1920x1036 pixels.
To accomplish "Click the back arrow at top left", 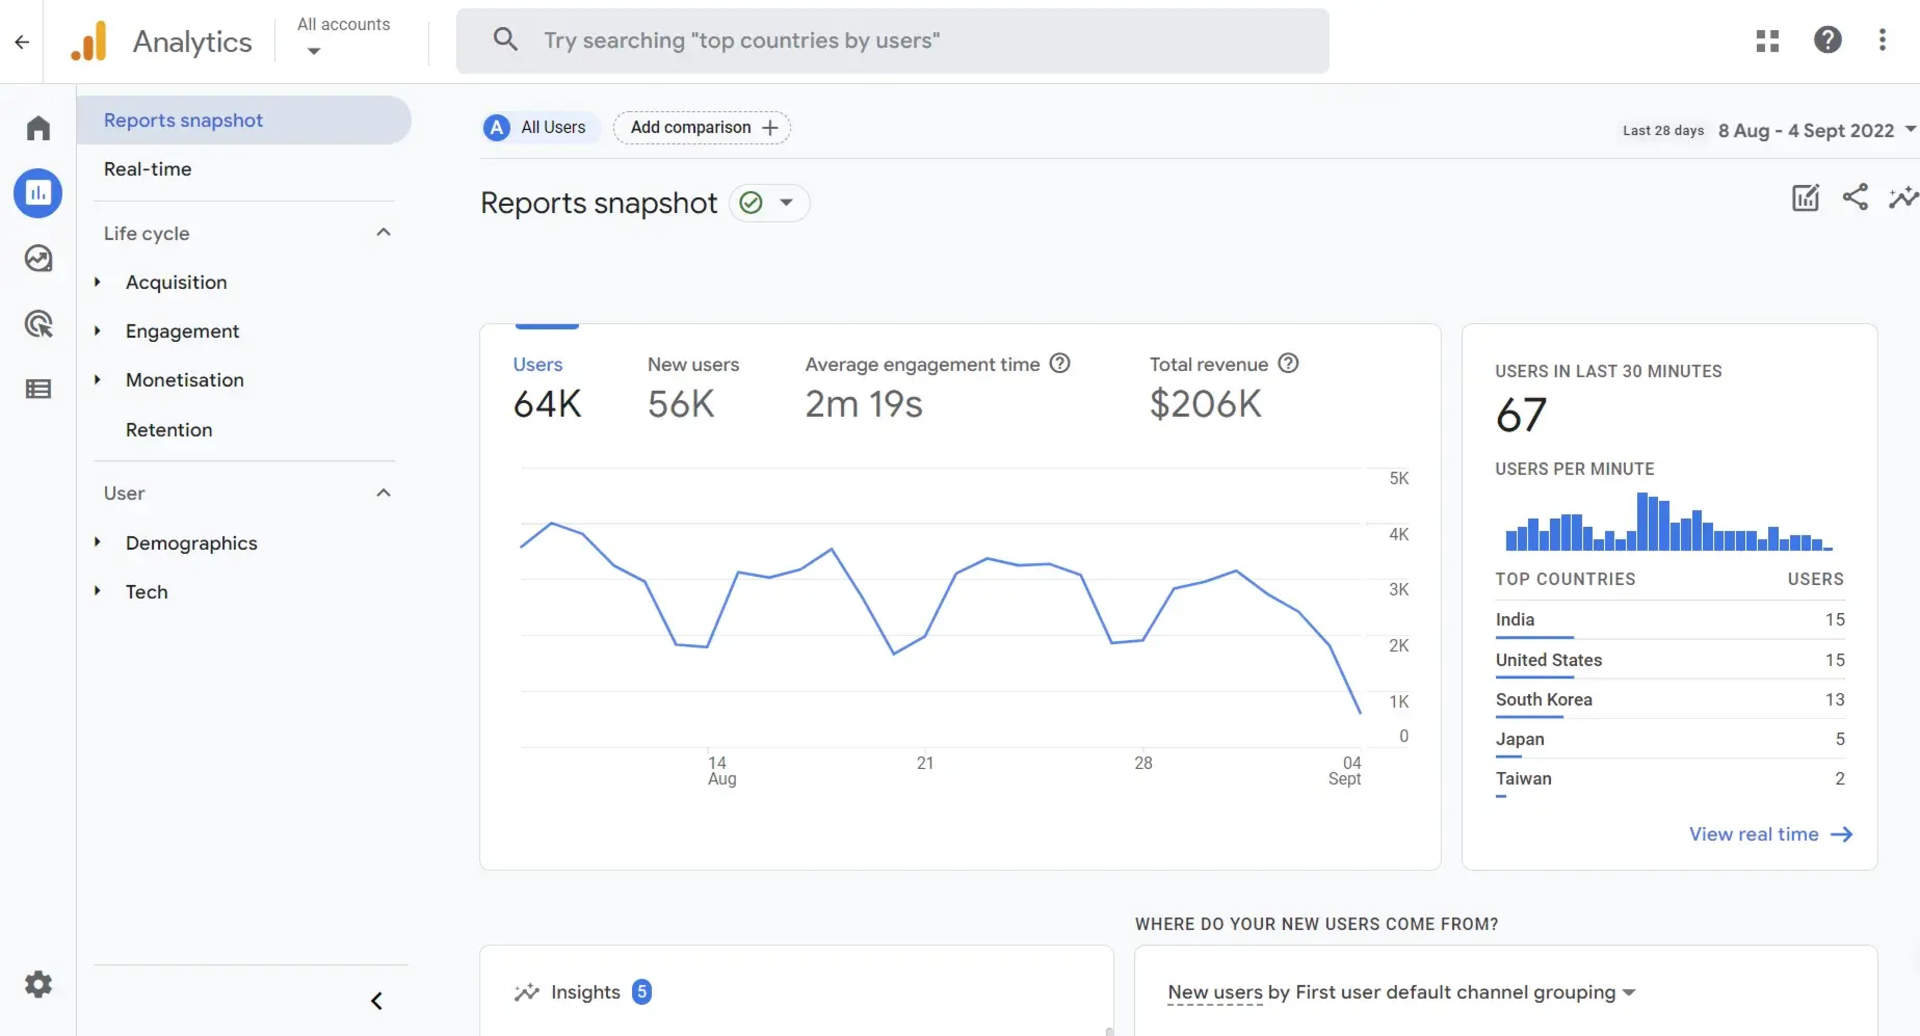I will click(x=22, y=41).
